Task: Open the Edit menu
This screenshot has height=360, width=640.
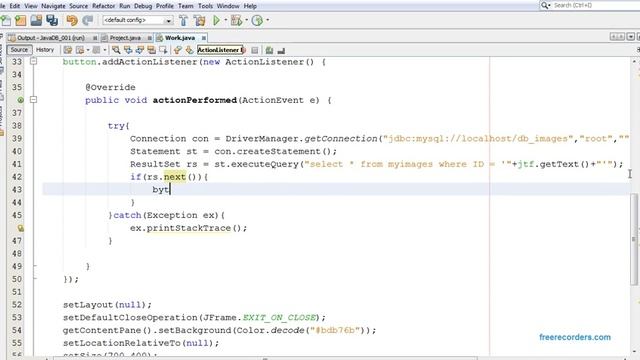Action: click(15, 6)
